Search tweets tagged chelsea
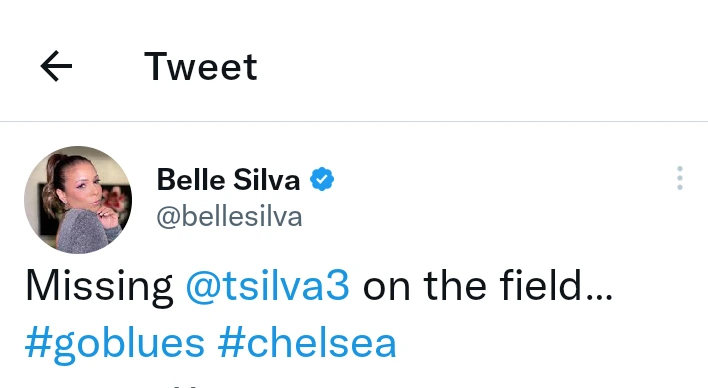 307,343
